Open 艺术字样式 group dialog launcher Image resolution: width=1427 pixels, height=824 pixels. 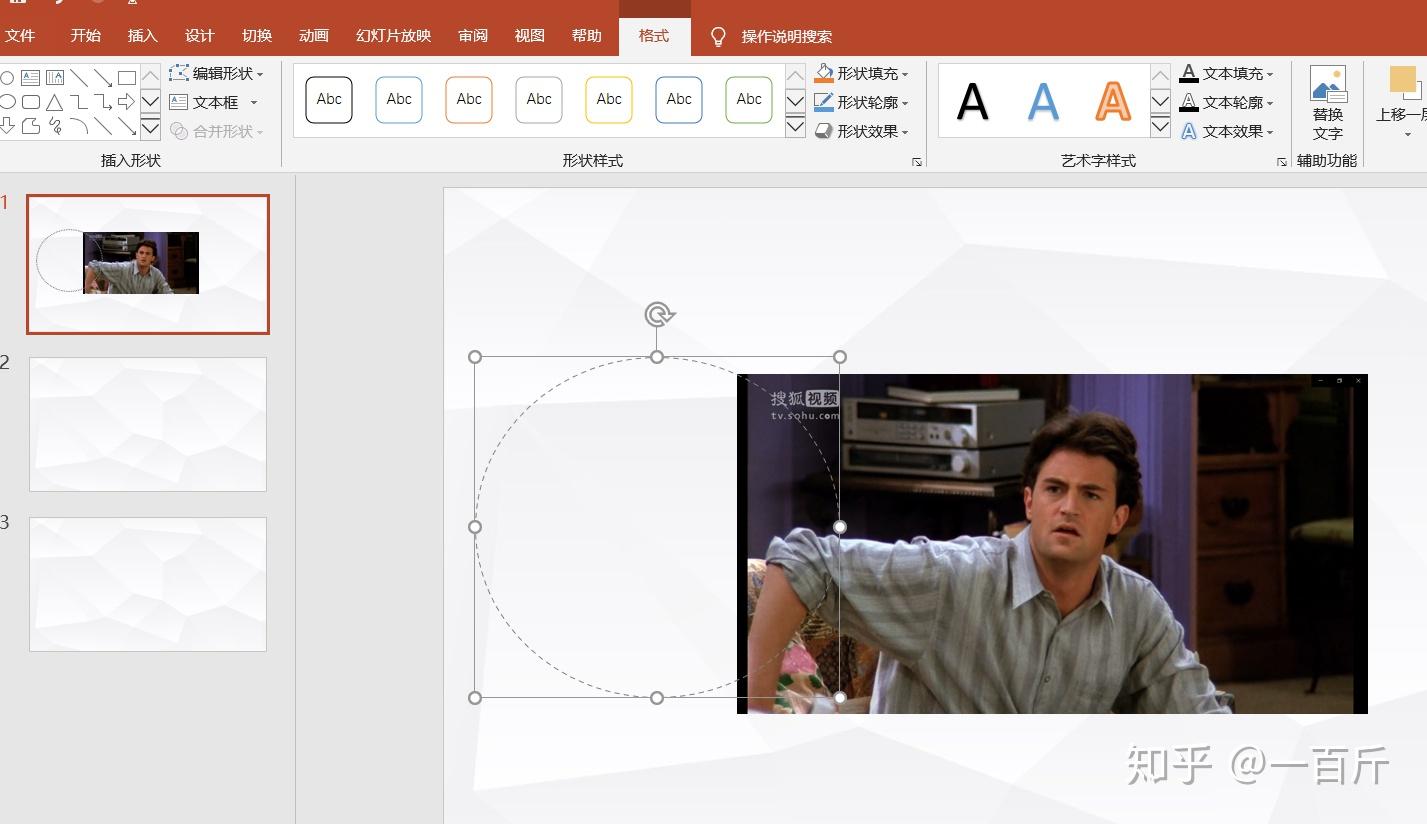click(1281, 161)
